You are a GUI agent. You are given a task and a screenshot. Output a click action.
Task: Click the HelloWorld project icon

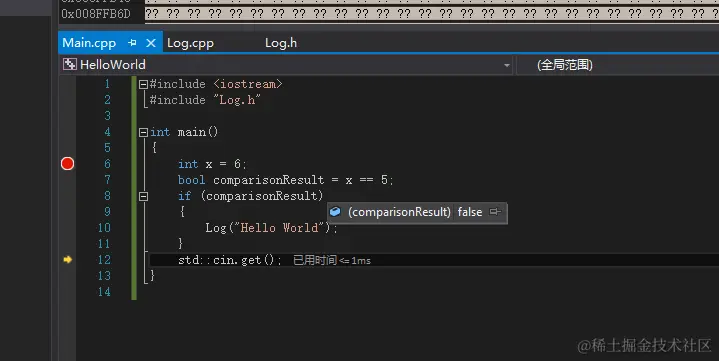(x=70, y=65)
